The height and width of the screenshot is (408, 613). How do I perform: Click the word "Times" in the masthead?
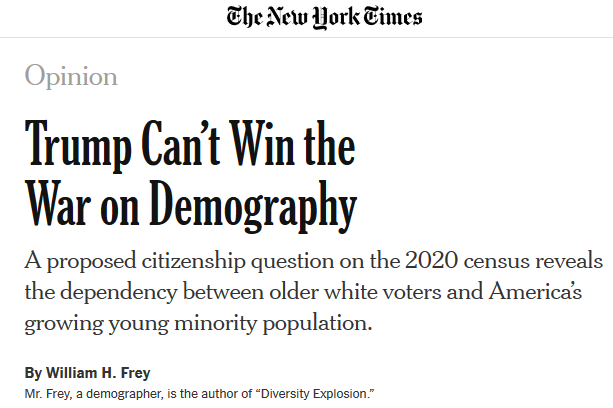[393, 18]
